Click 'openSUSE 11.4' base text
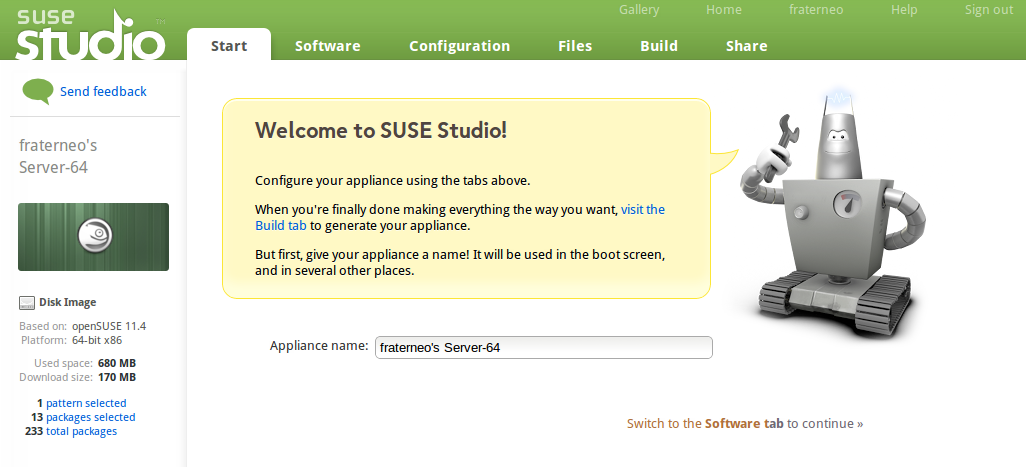Viewport: 1026px width, 467px height. click(x=109, y=326)
